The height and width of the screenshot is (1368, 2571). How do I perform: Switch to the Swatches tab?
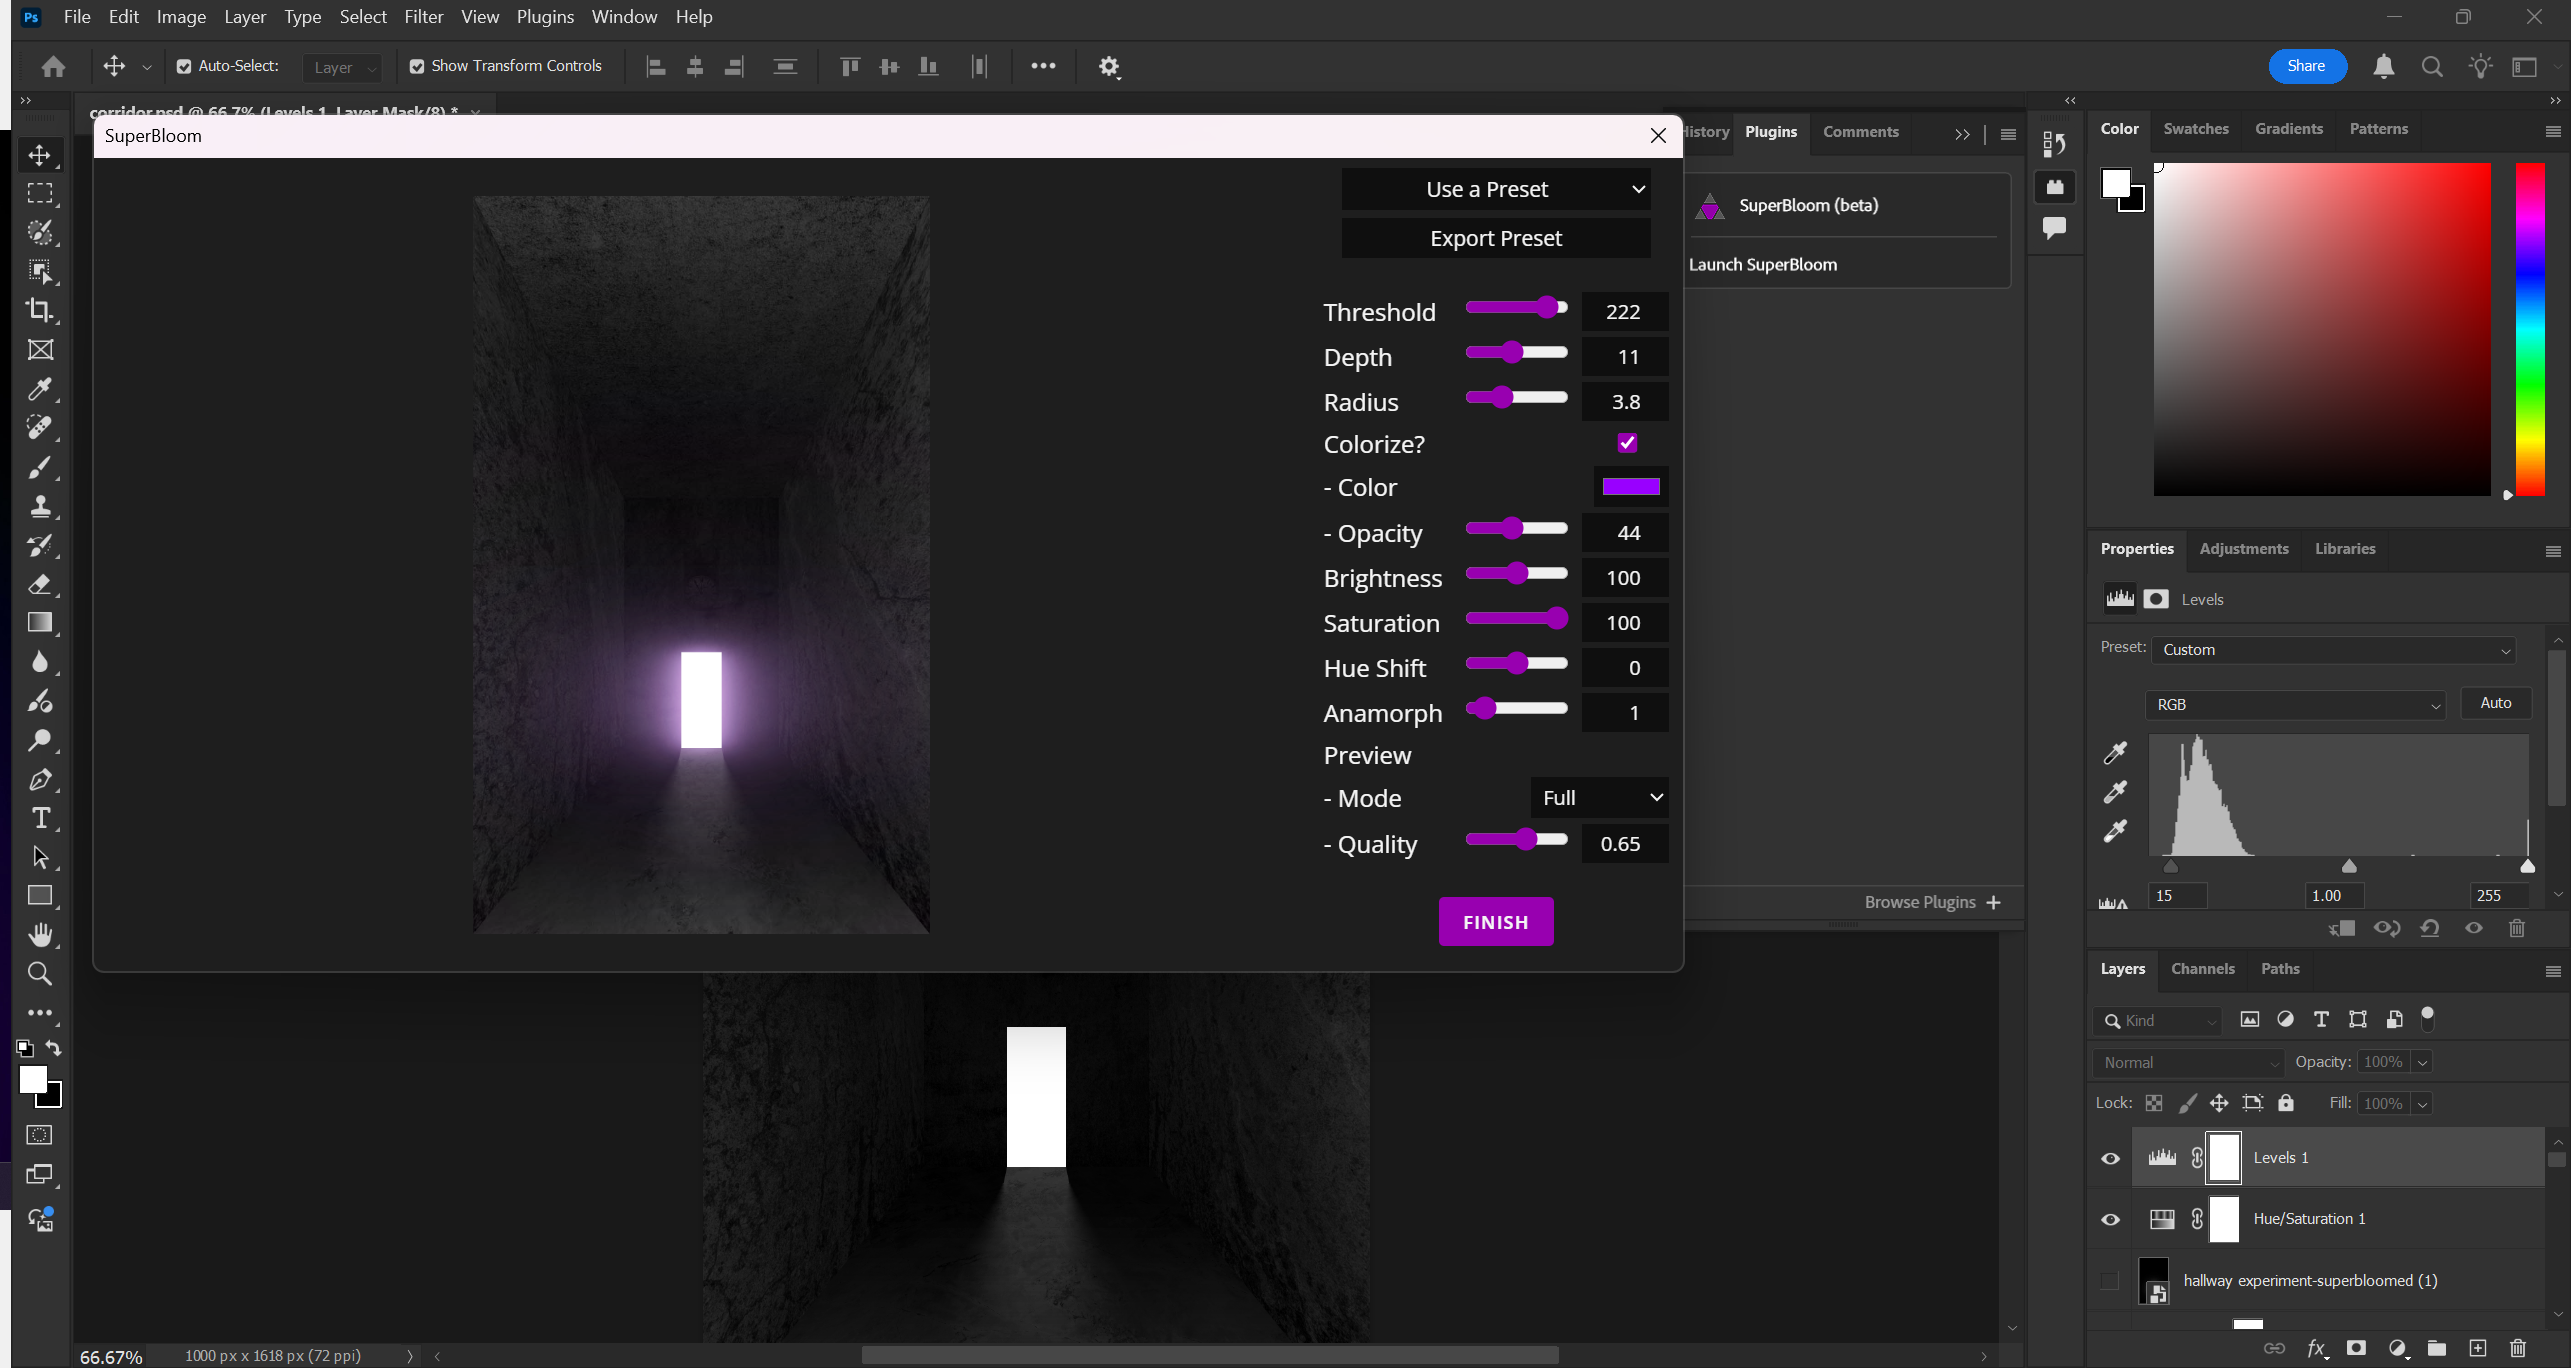[x=2196, y=128]
